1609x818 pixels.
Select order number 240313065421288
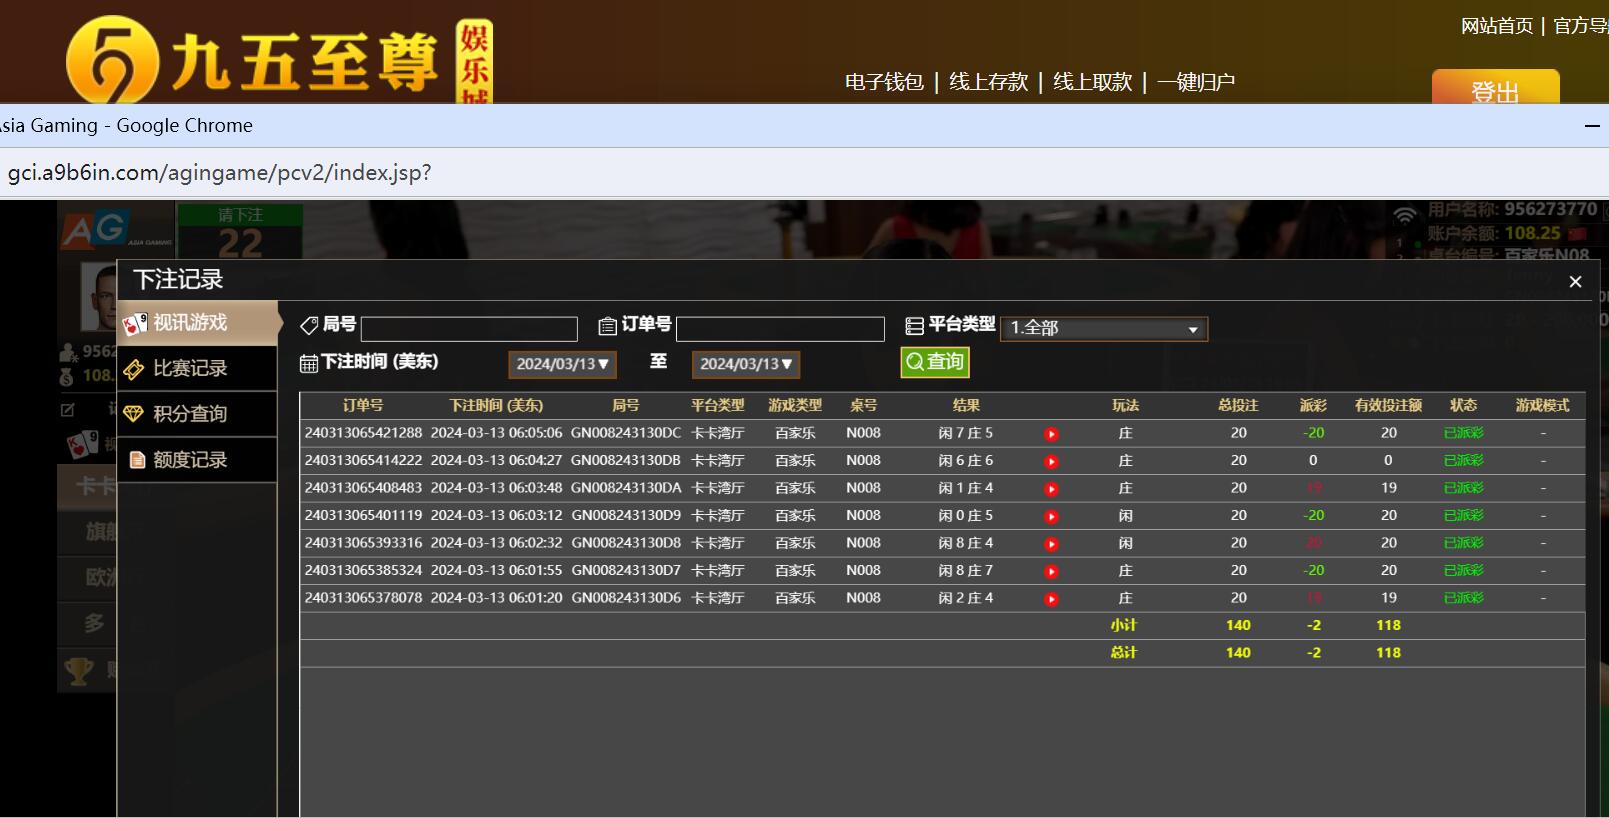[x=363, y=433]
